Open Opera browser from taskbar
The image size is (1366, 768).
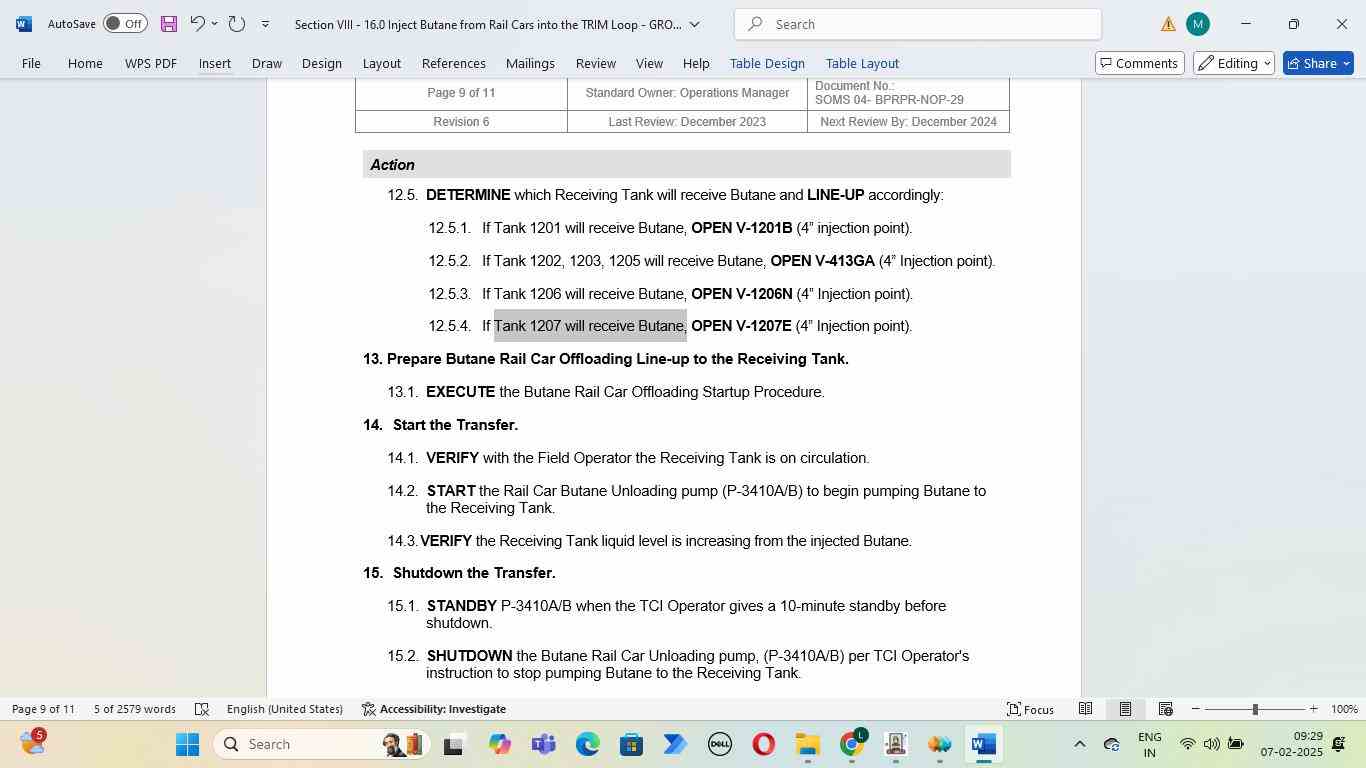coord(763,744)
